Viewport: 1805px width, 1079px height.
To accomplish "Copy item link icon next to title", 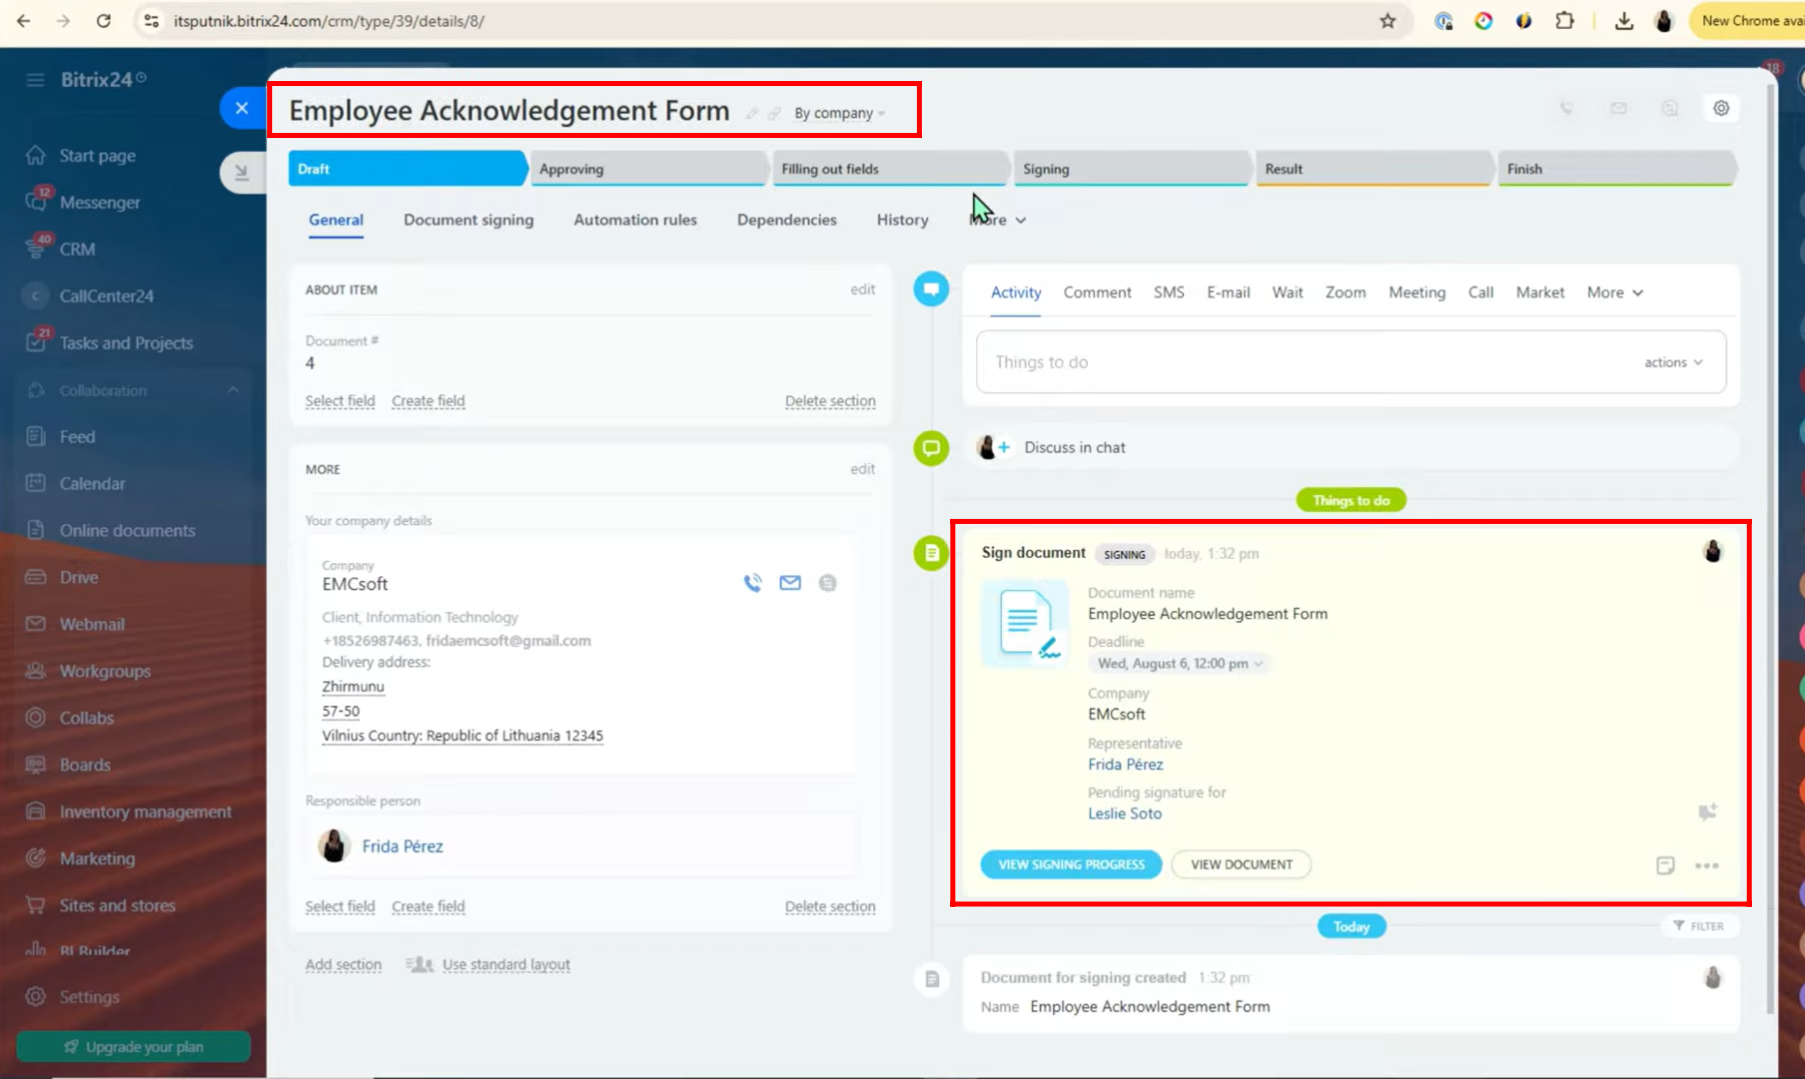I will click(774, 113).
